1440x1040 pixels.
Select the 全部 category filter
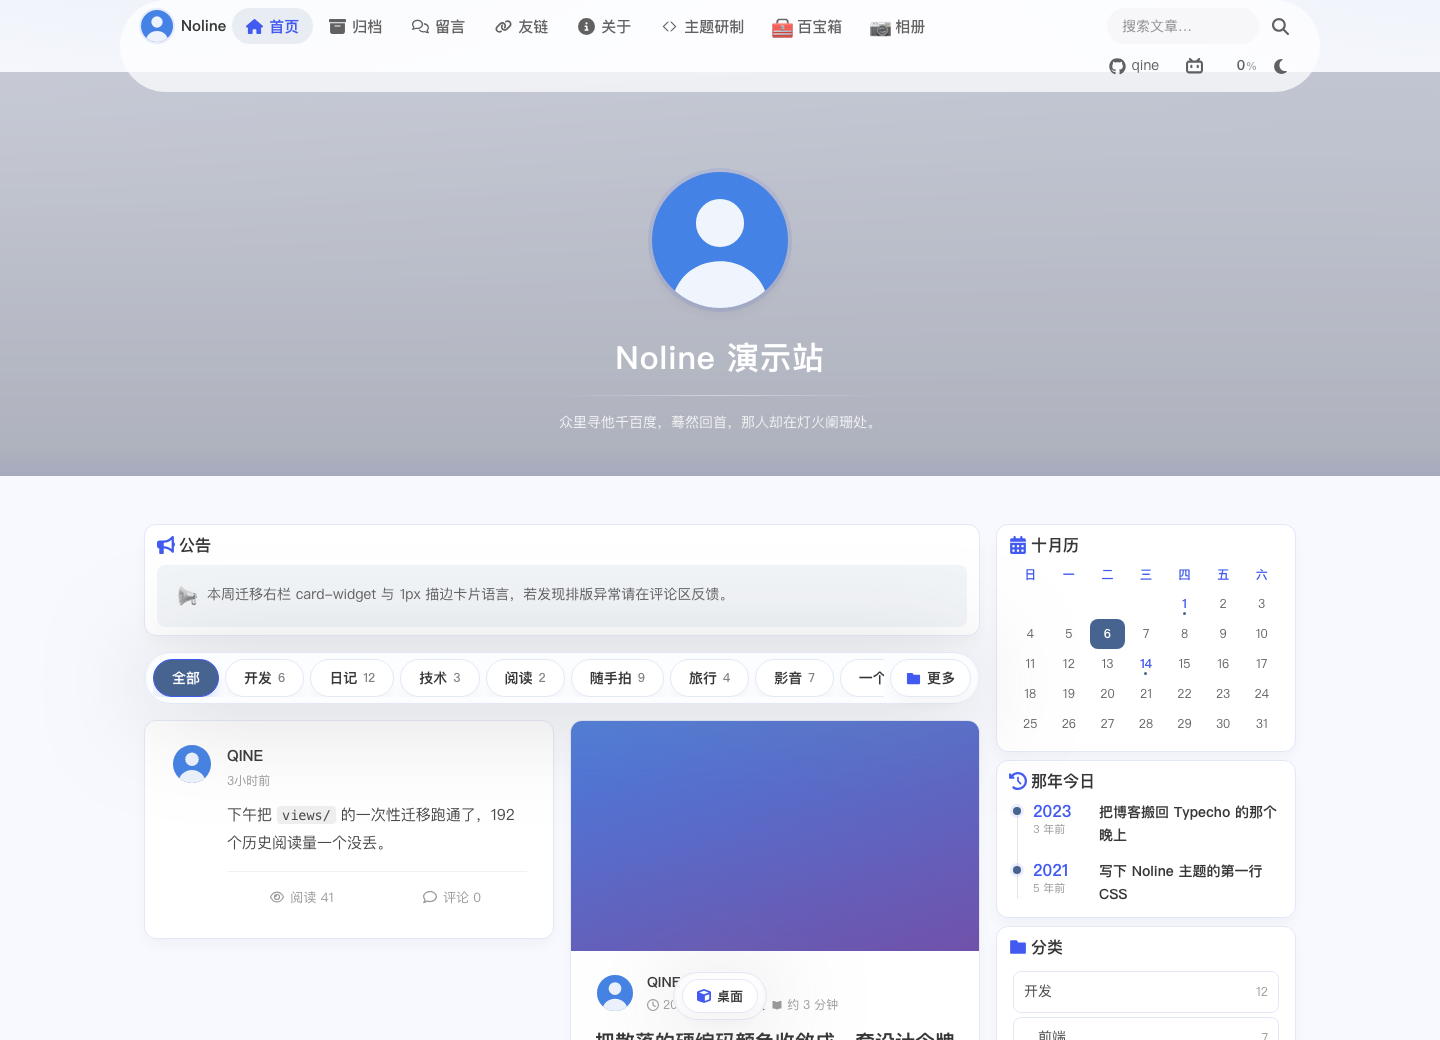click(186, 678)
